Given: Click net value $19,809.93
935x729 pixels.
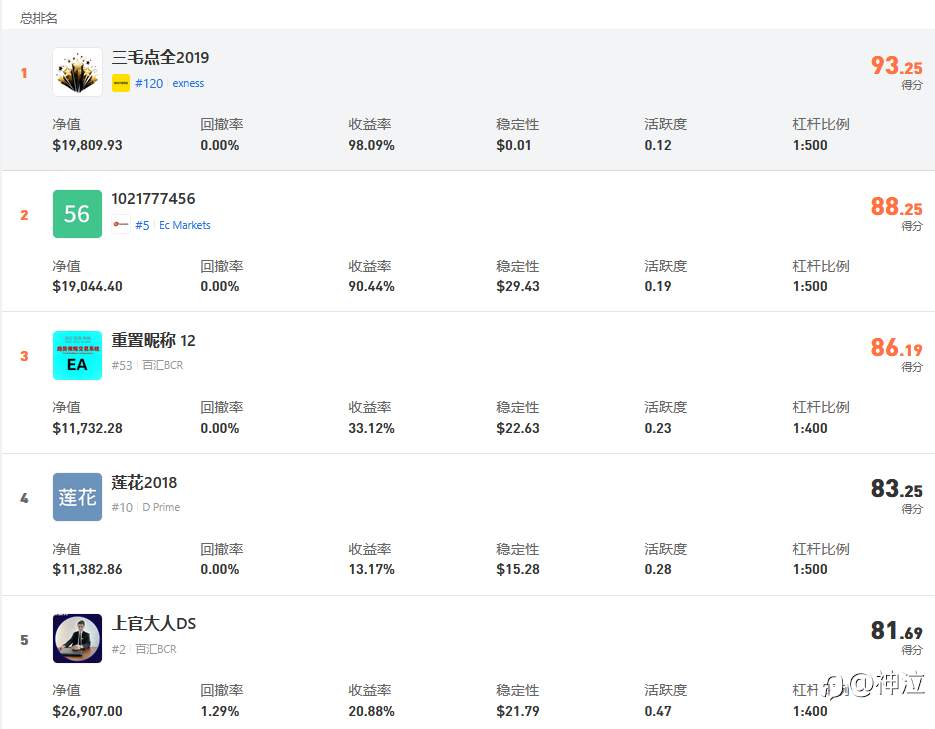Looking at the screenshot, I should click(88, 145).
